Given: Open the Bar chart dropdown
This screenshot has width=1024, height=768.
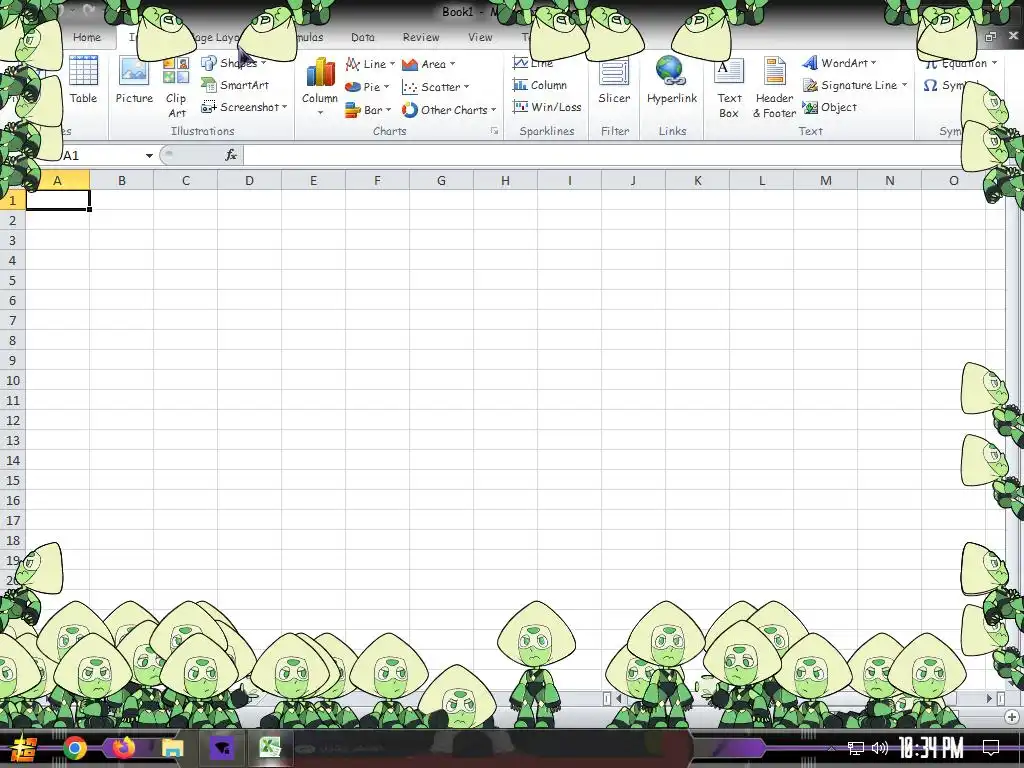Looking at the screenshot, I should click(x=368, y=110).
